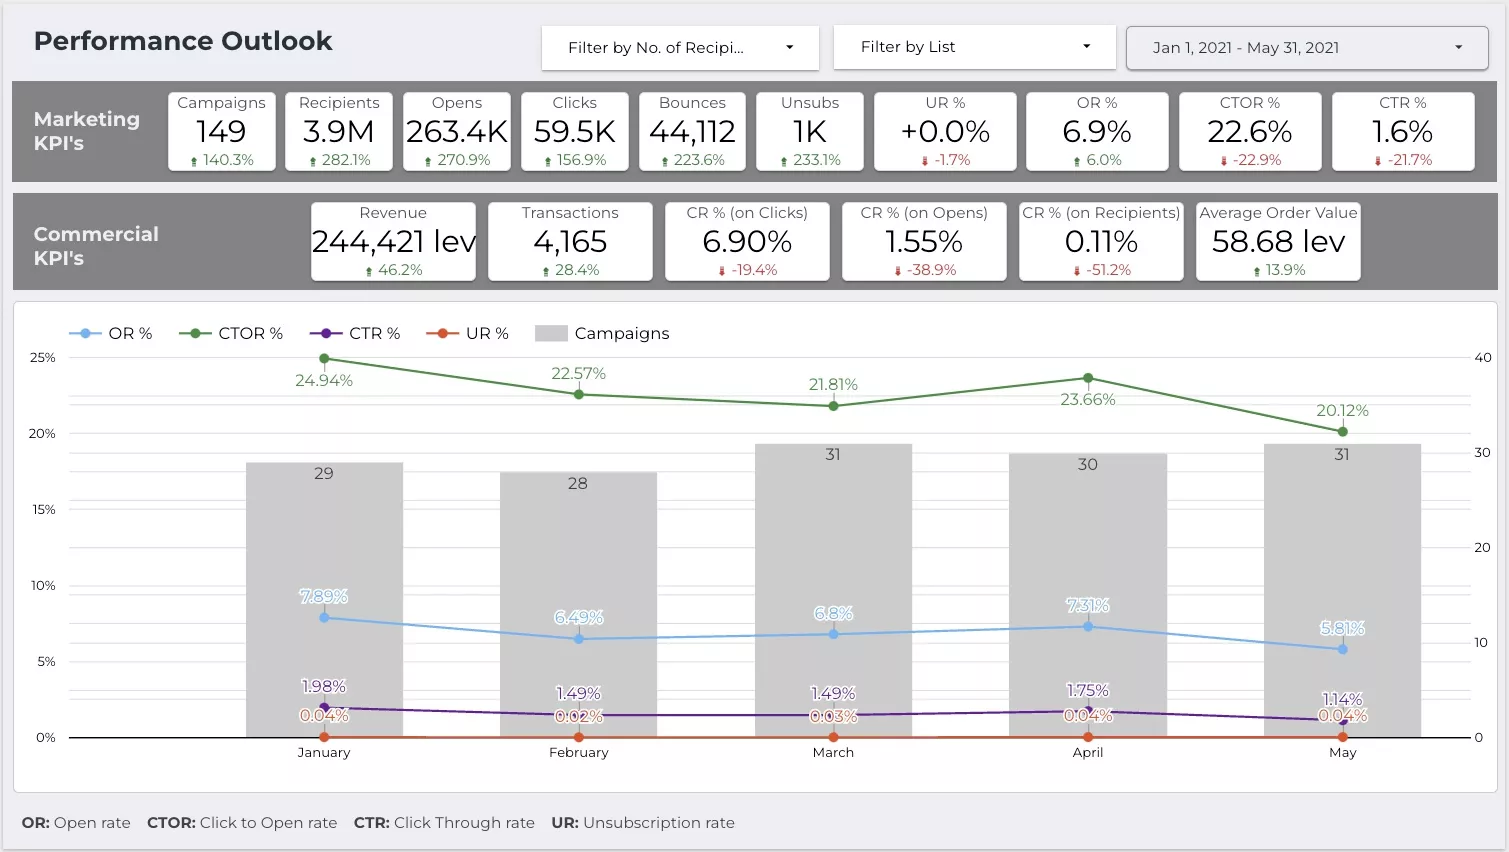Toggle the CTR % legend series
This screenshot has width=1509, height=852.
[x=355, y=333]
